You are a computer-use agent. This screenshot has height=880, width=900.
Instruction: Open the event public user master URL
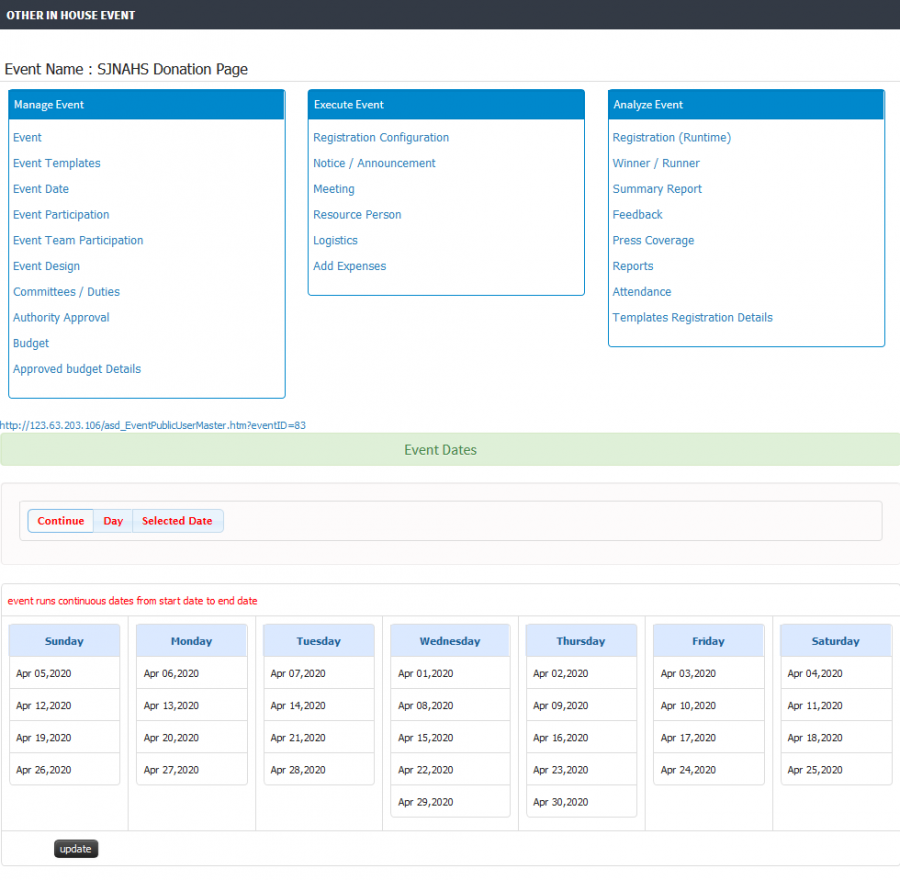coord(153,425)
